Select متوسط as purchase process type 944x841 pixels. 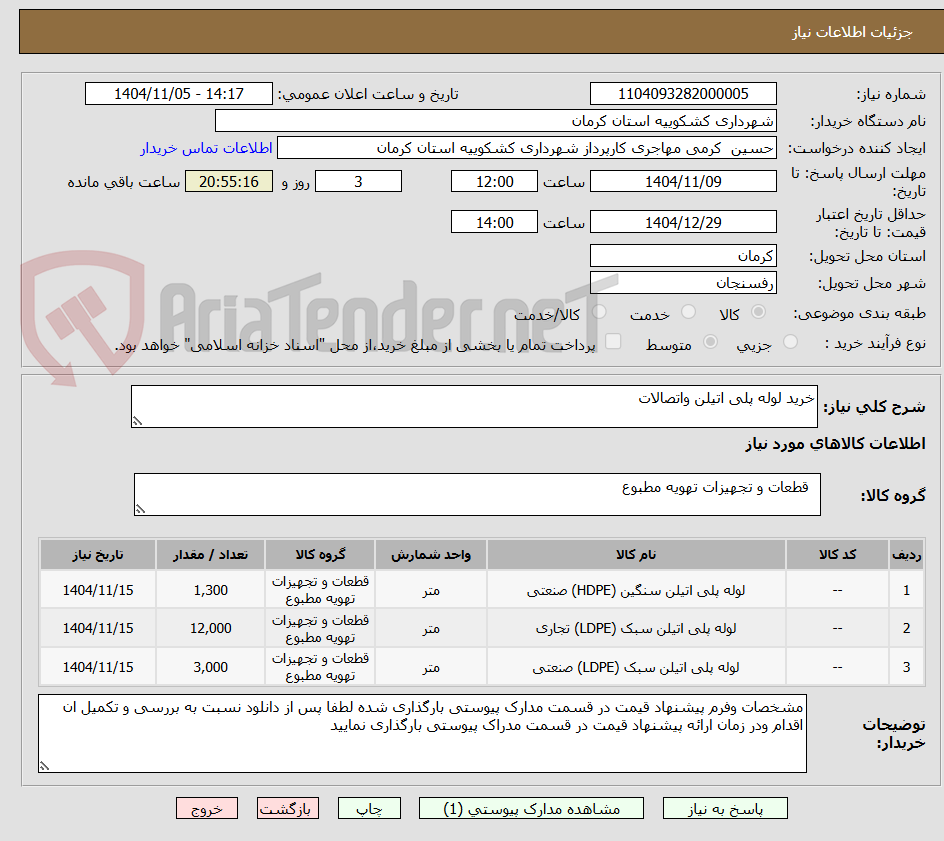pos(710,340)
